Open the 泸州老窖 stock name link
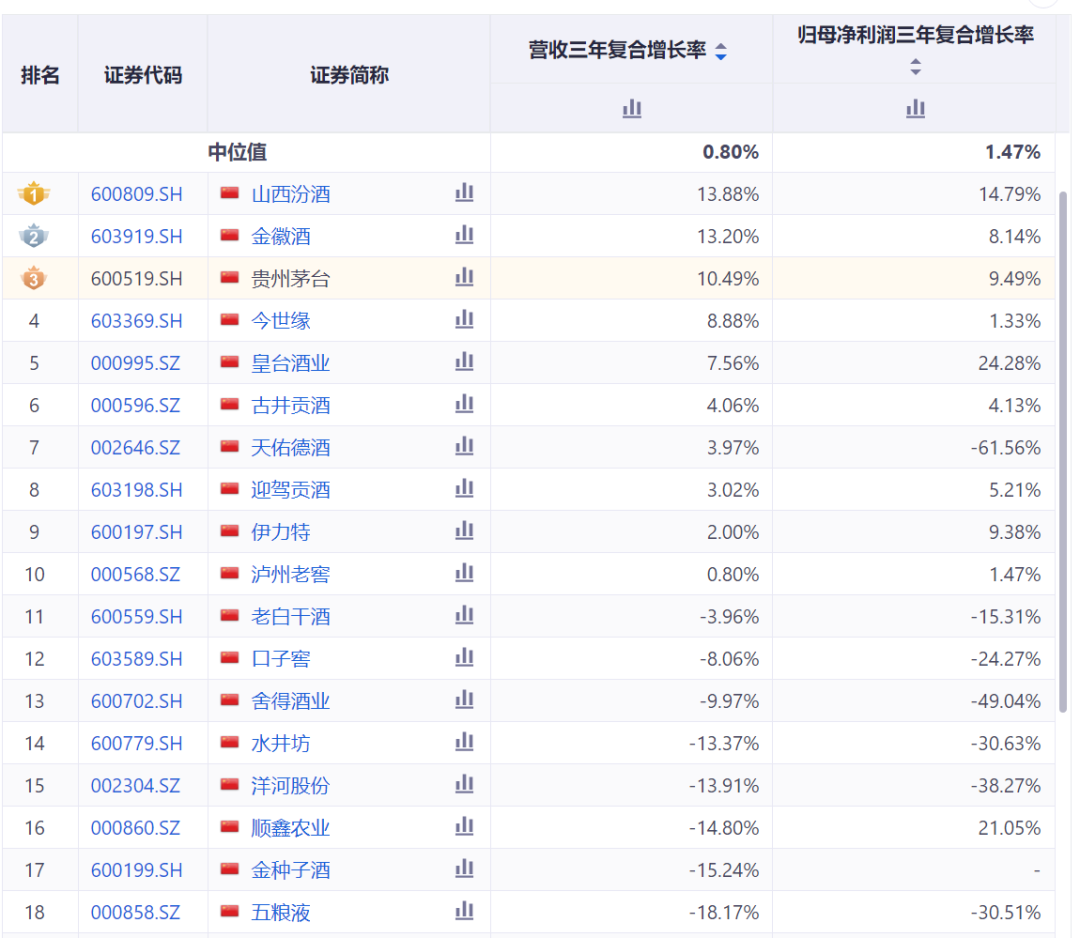The image size is (1080, 938). click(x=291, y=574)
